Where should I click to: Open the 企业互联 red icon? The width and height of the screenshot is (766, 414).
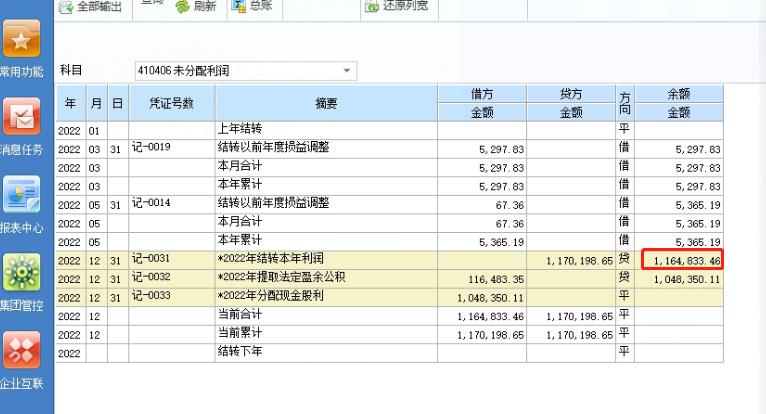point(22,350)
